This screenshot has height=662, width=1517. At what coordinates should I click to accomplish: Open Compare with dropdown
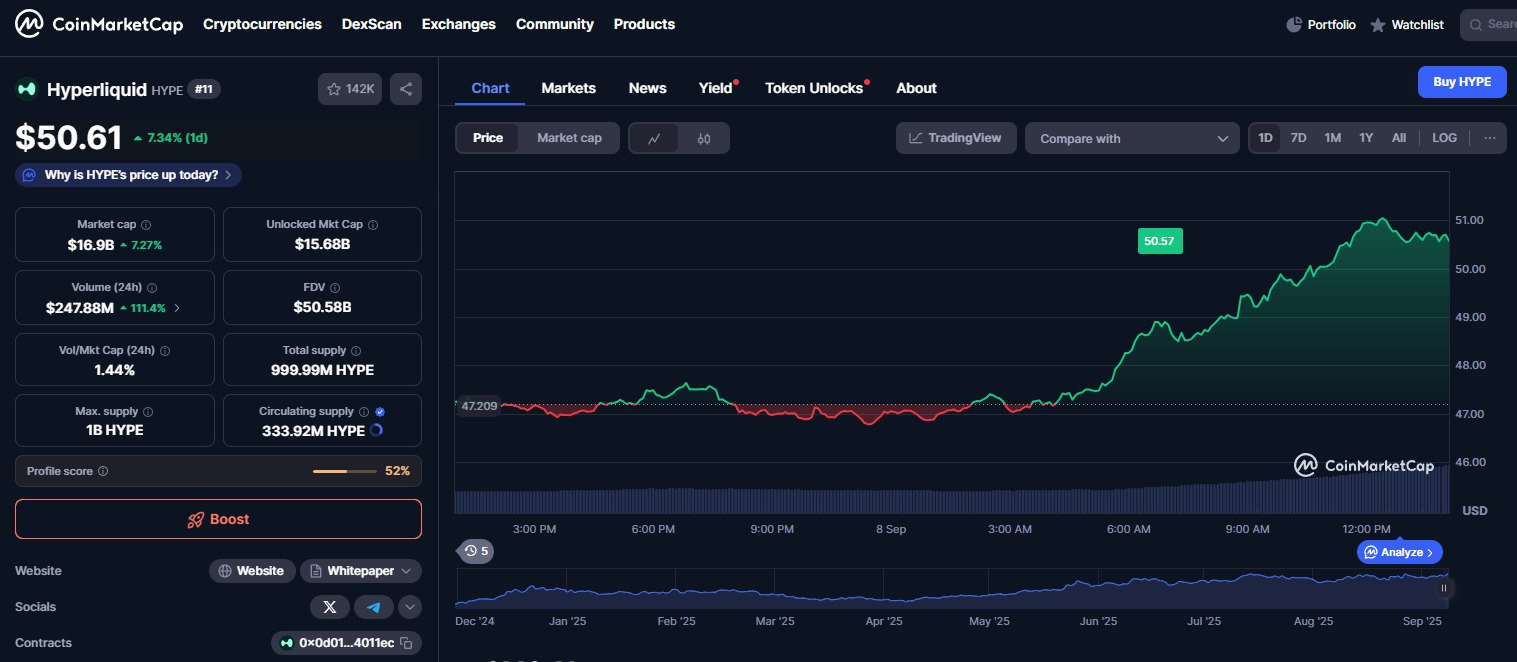tap(1132, 138)
